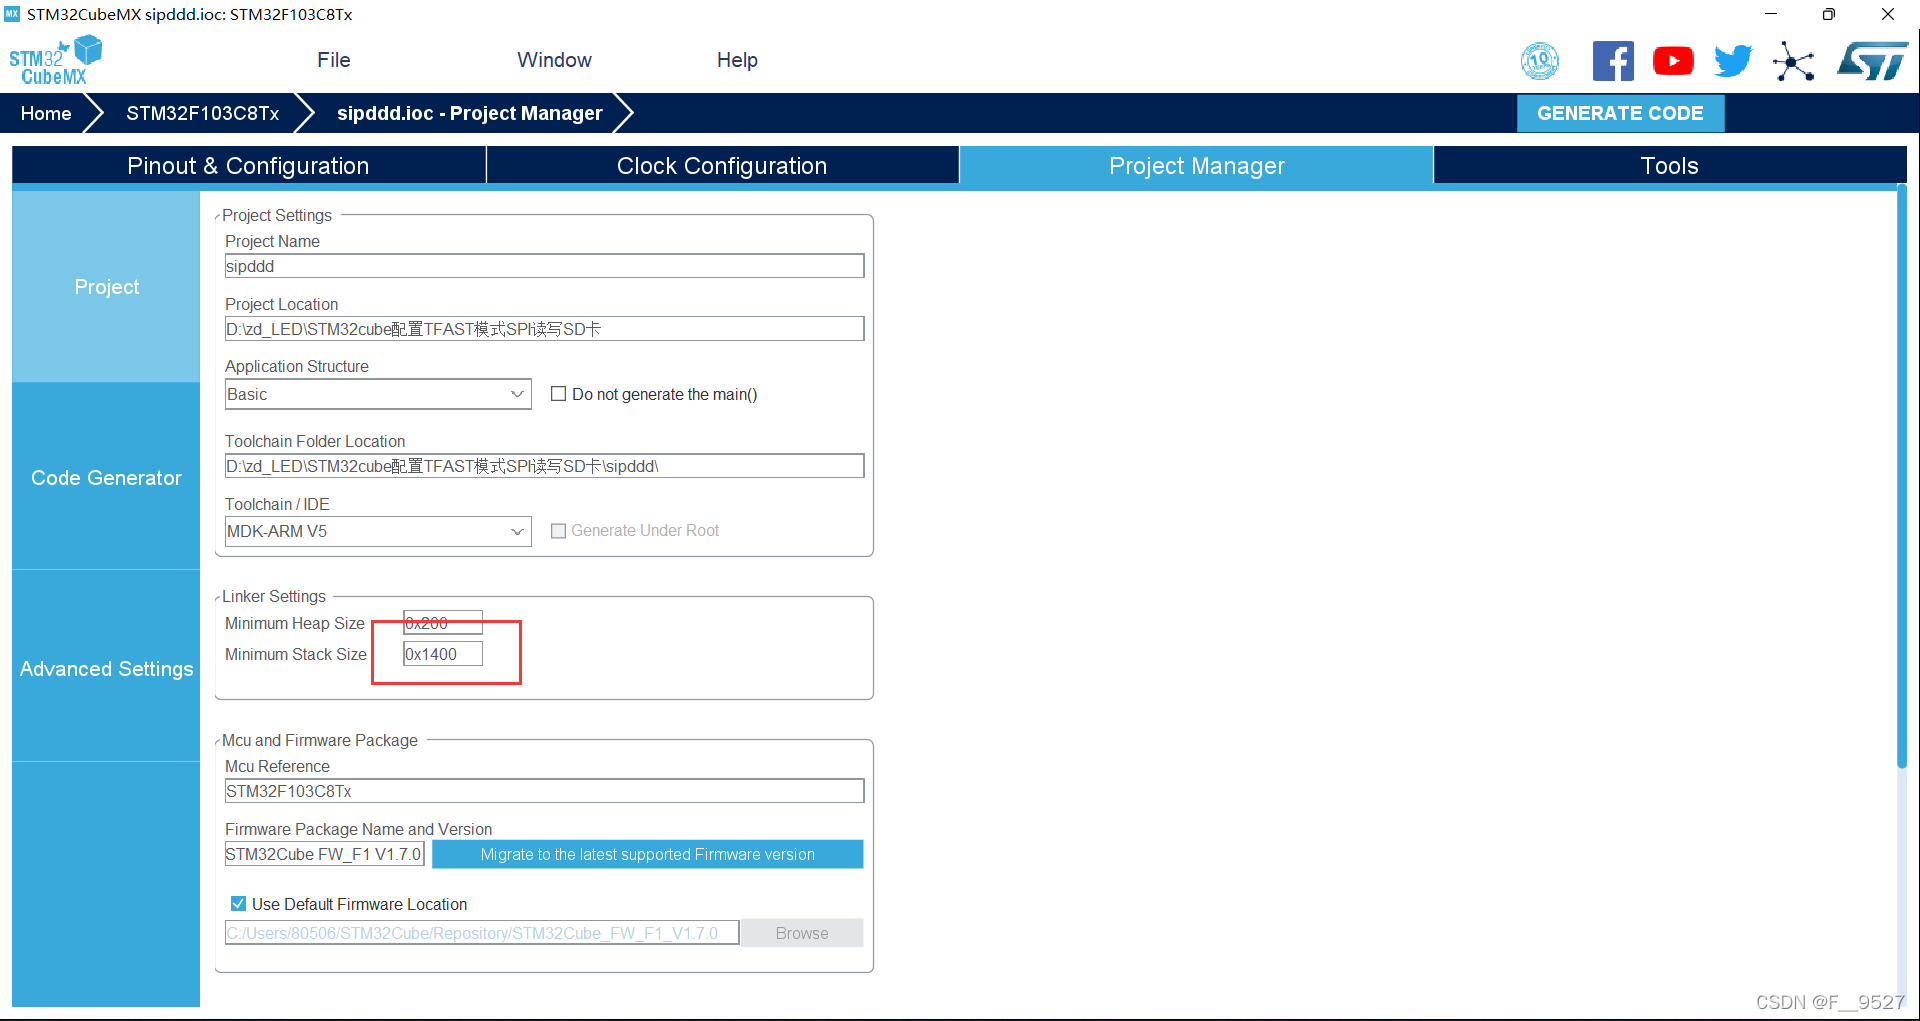Open the Twitter bird icon link
This screenshot has width=1920, height=1021.
[x=1733, y=61]
